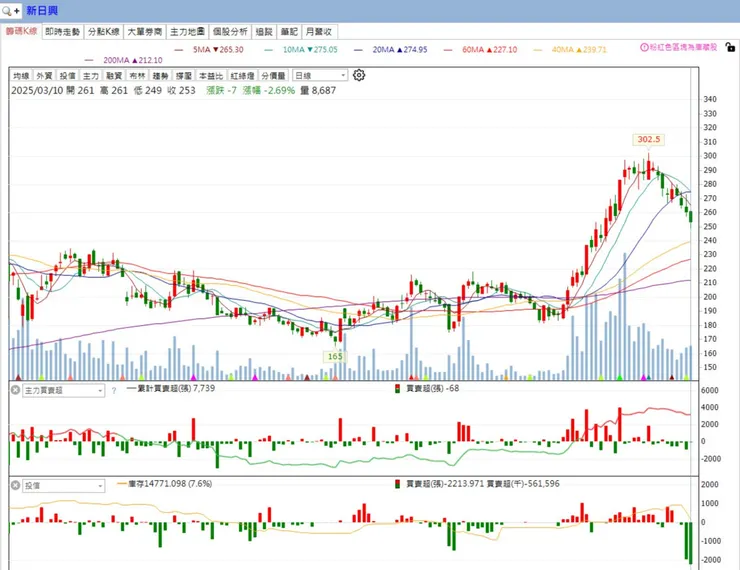This screenshot has height=570, width=740.
Task: Click the 買賣超(張) -68 legend
Action: [427, 388]
